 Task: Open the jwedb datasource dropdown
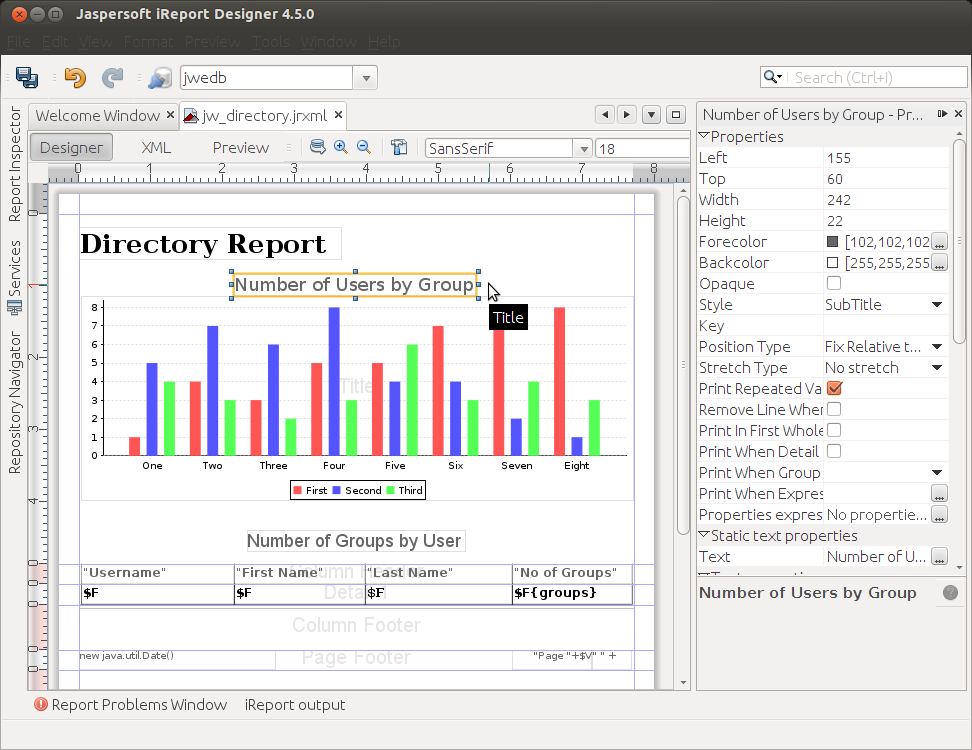pyautogui.click(x=365, y=78)
